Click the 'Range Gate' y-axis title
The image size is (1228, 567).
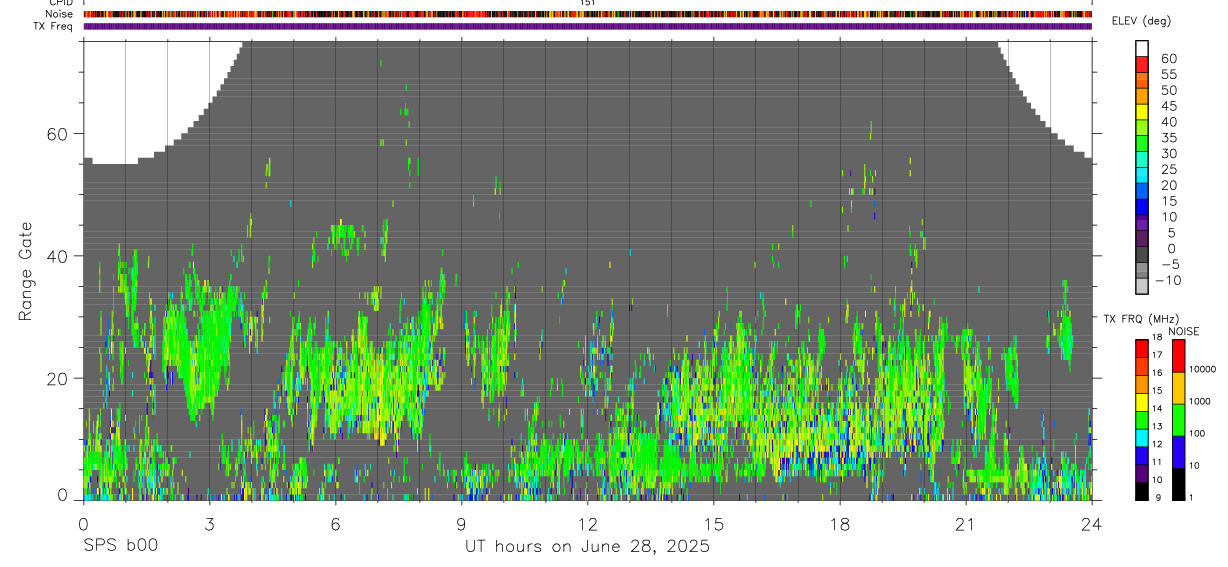coord(28,272)
